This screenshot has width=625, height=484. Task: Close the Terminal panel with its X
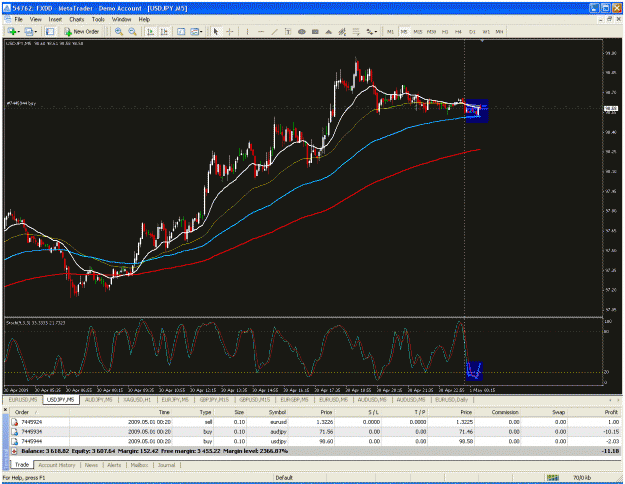pyautogui.click(x=6, y=410)
